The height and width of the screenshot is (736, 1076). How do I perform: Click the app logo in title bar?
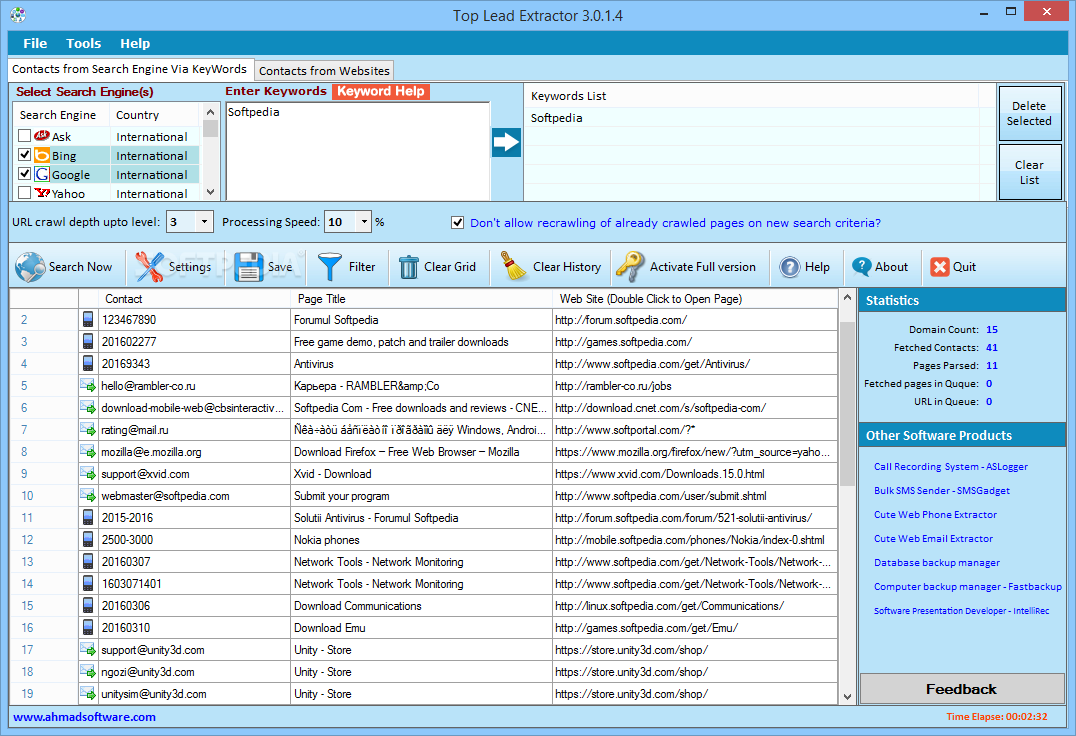point(18,14)
